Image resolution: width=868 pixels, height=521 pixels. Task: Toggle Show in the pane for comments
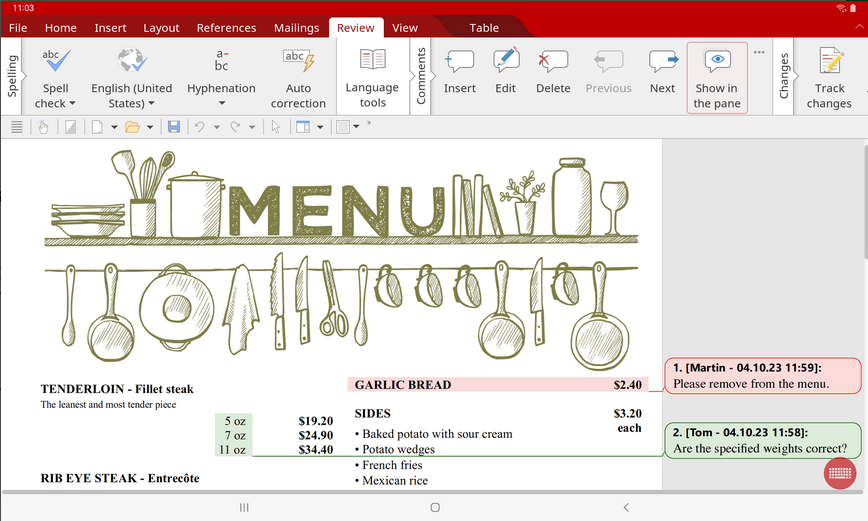click(717, 78)
